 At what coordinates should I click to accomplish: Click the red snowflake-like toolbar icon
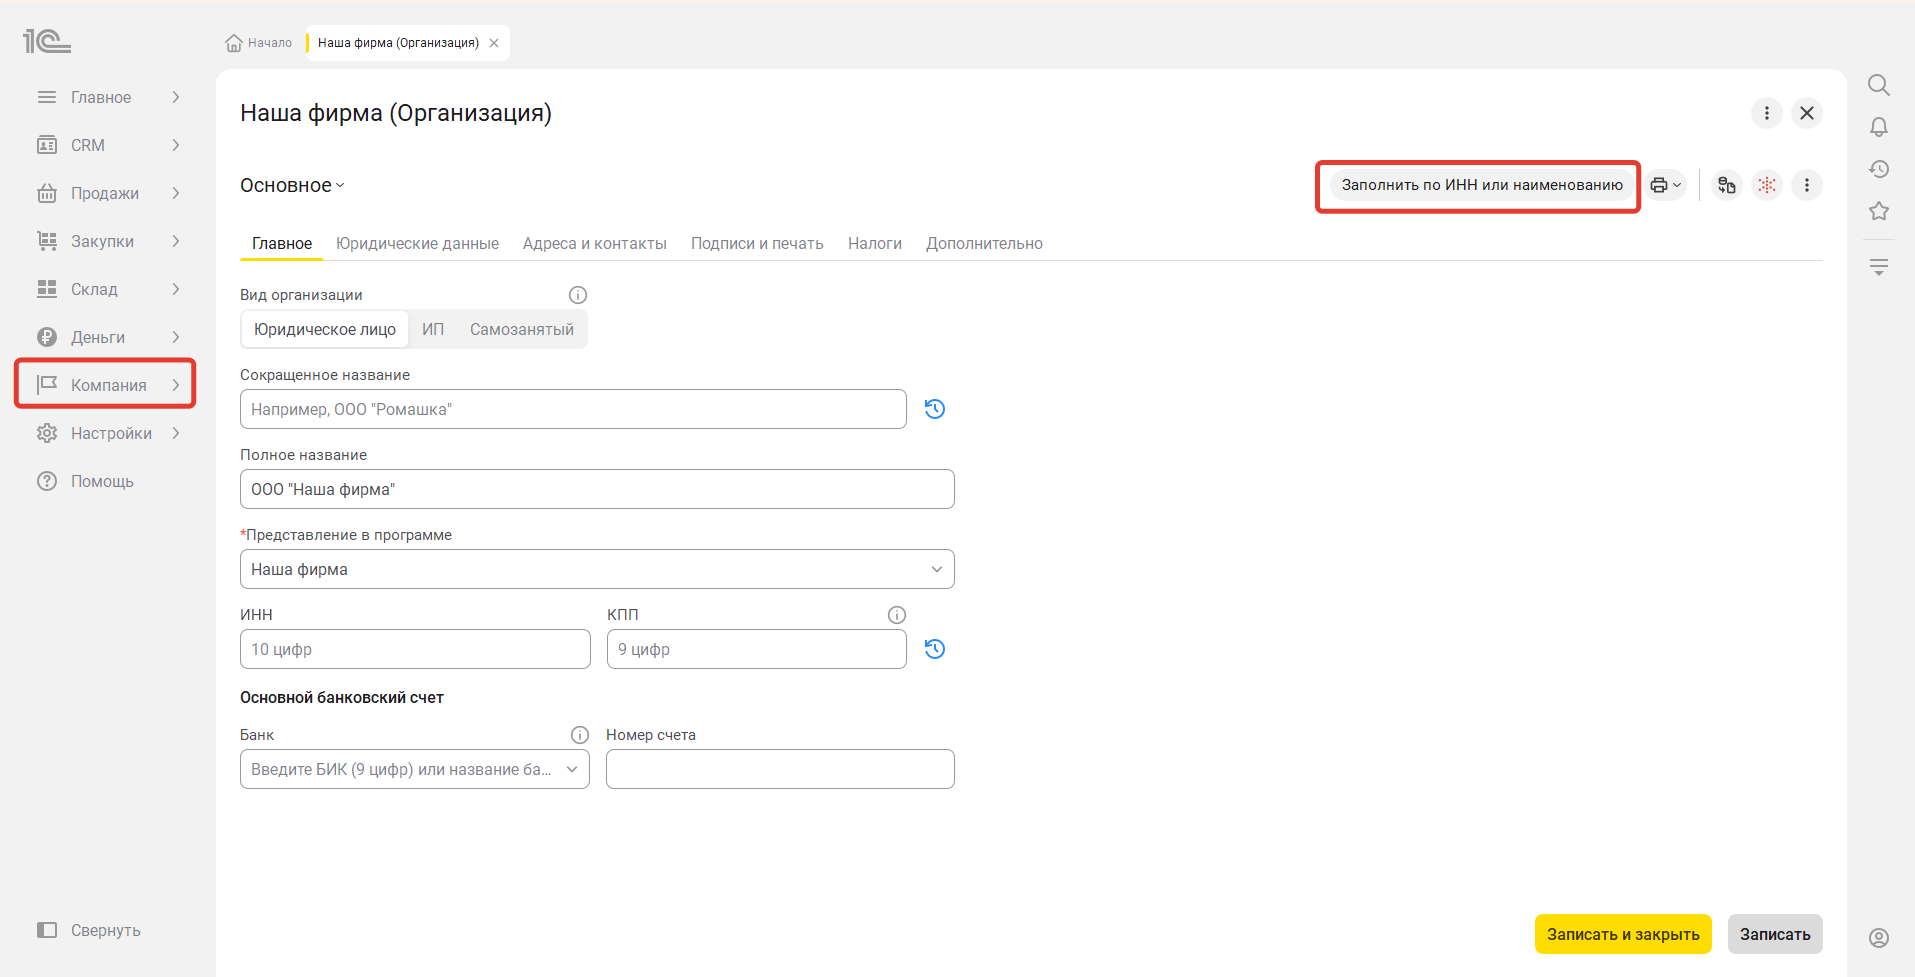coord(1767,185)
